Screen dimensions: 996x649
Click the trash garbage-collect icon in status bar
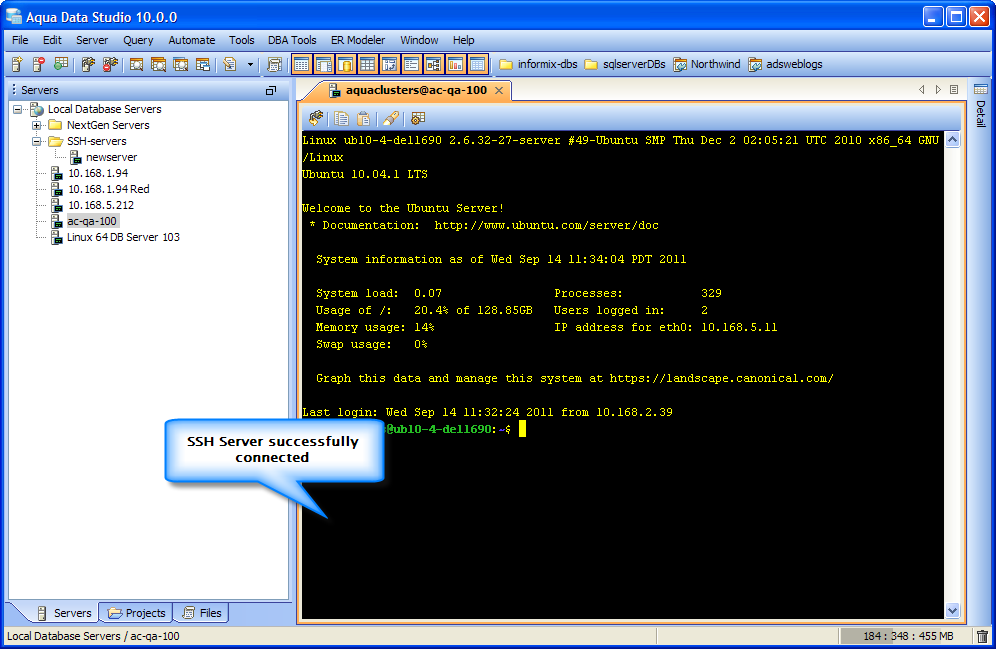(x=982, y=636)
